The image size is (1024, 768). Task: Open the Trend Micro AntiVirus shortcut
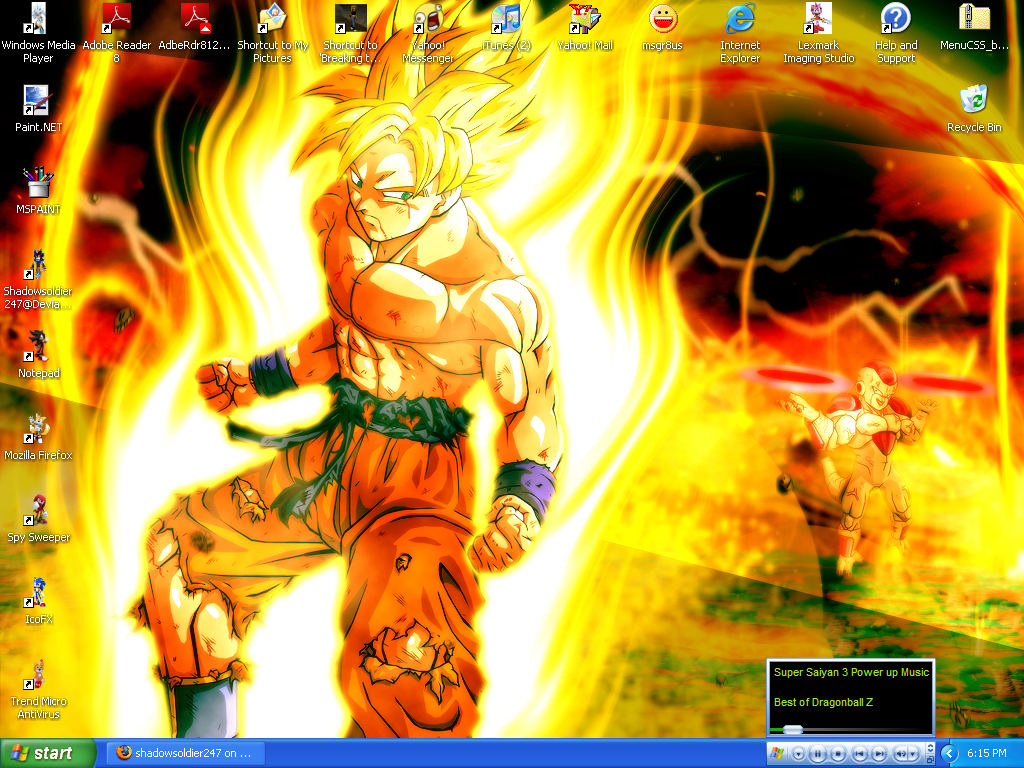(39, 690)
